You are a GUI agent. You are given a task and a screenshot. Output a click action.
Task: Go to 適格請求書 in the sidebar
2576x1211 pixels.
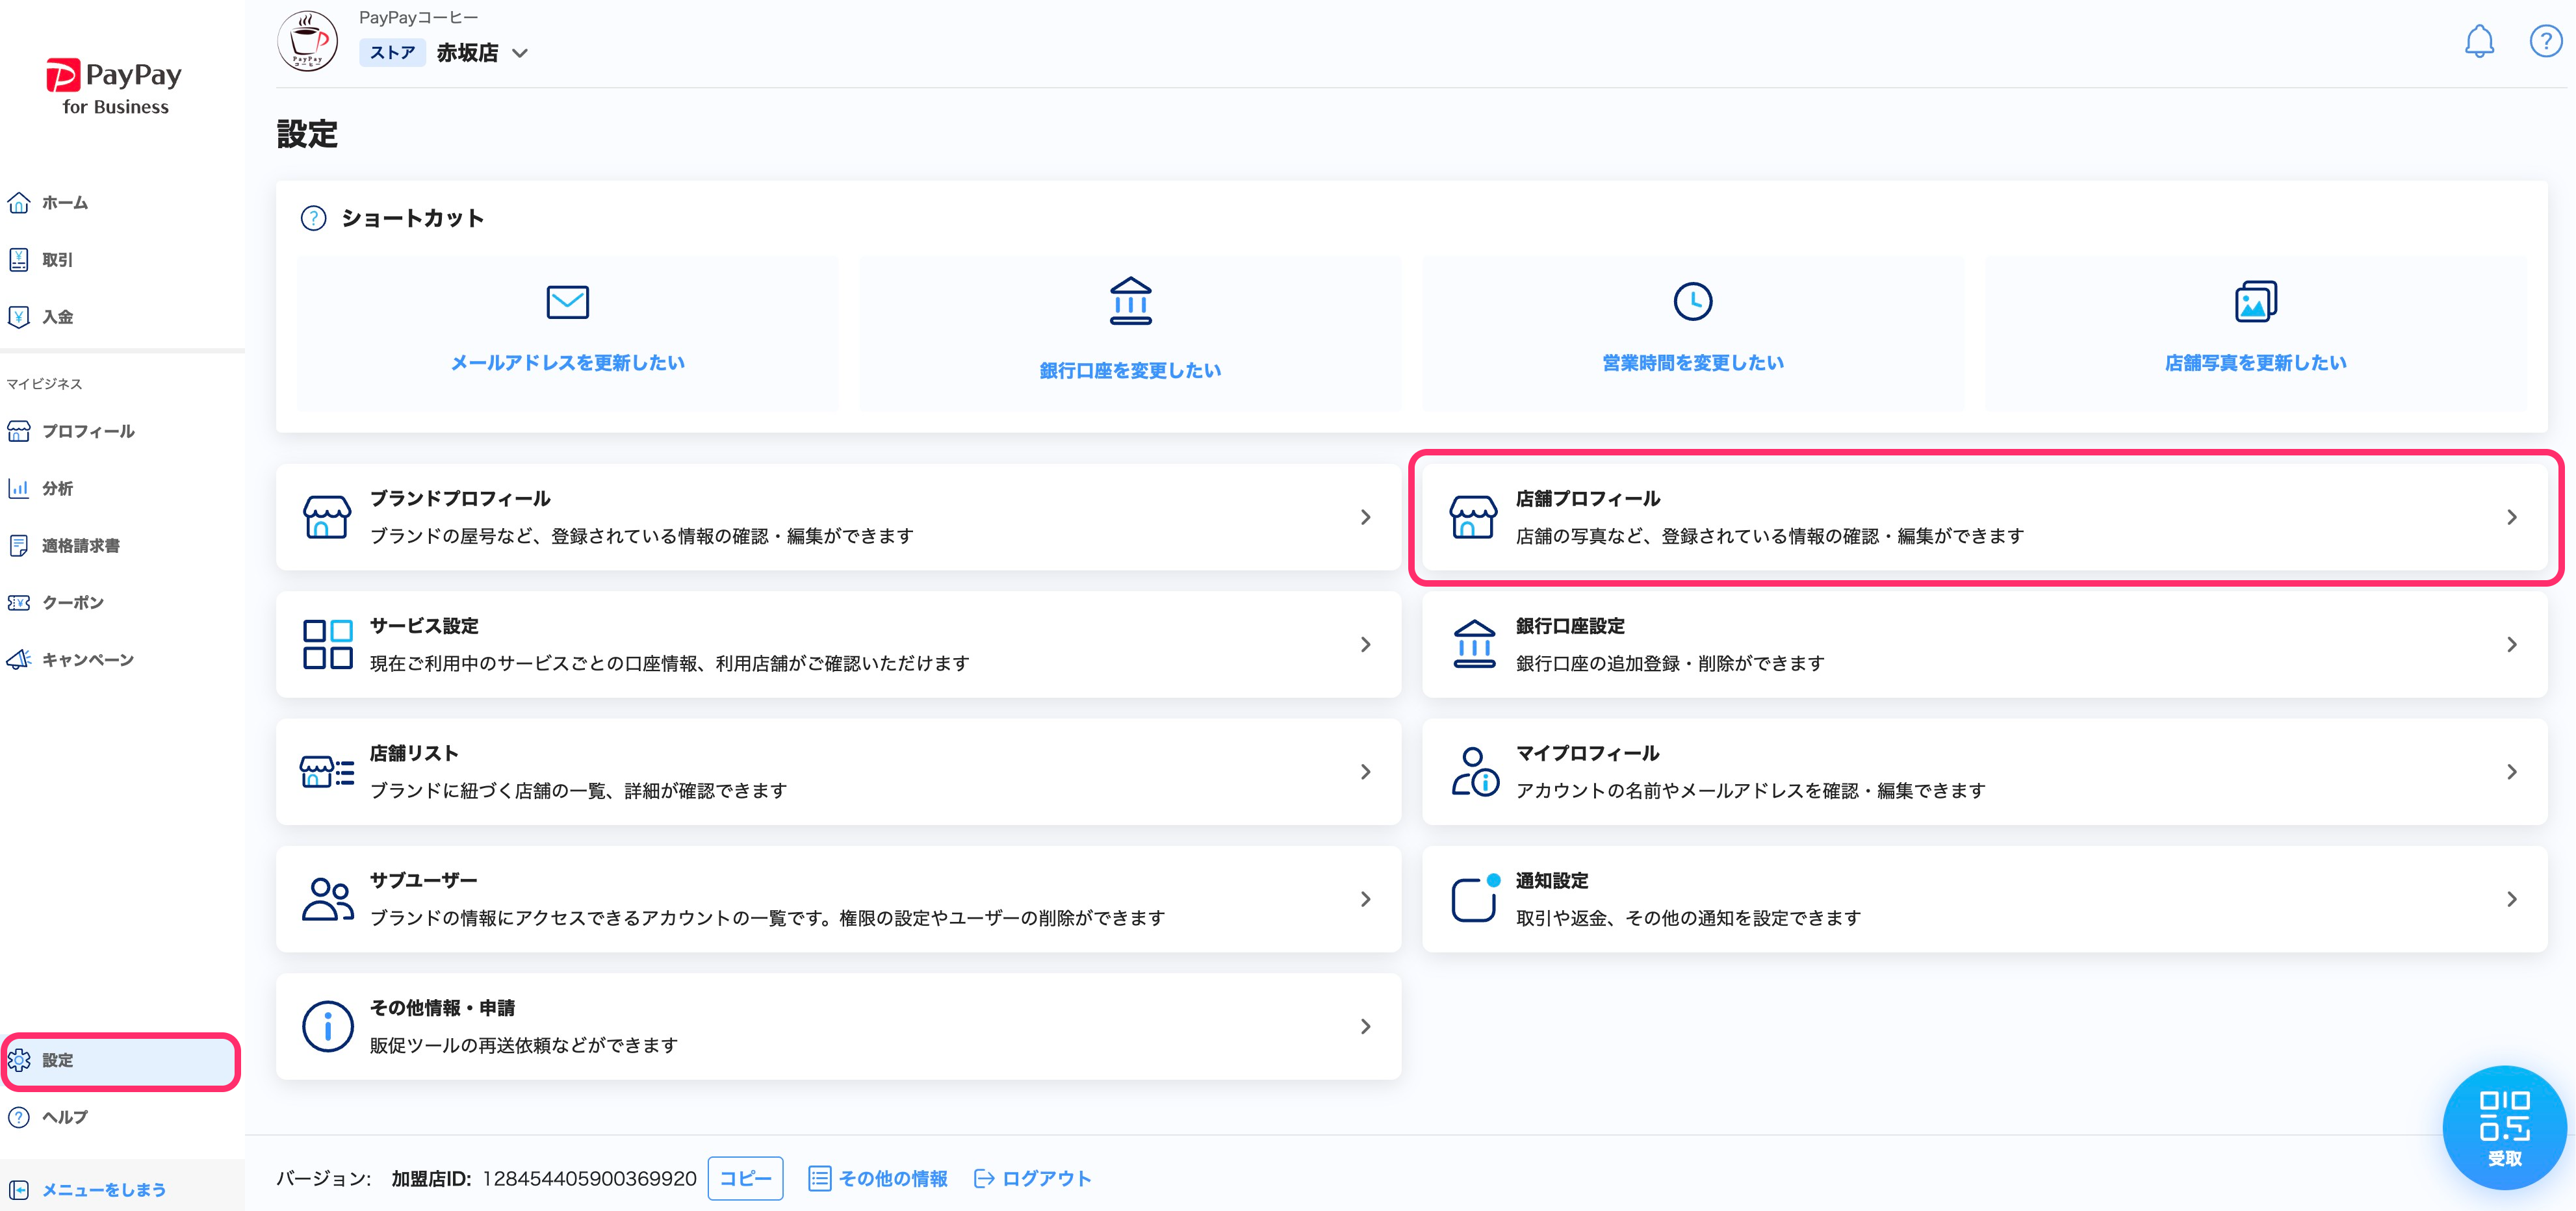(x=80, y=545)
